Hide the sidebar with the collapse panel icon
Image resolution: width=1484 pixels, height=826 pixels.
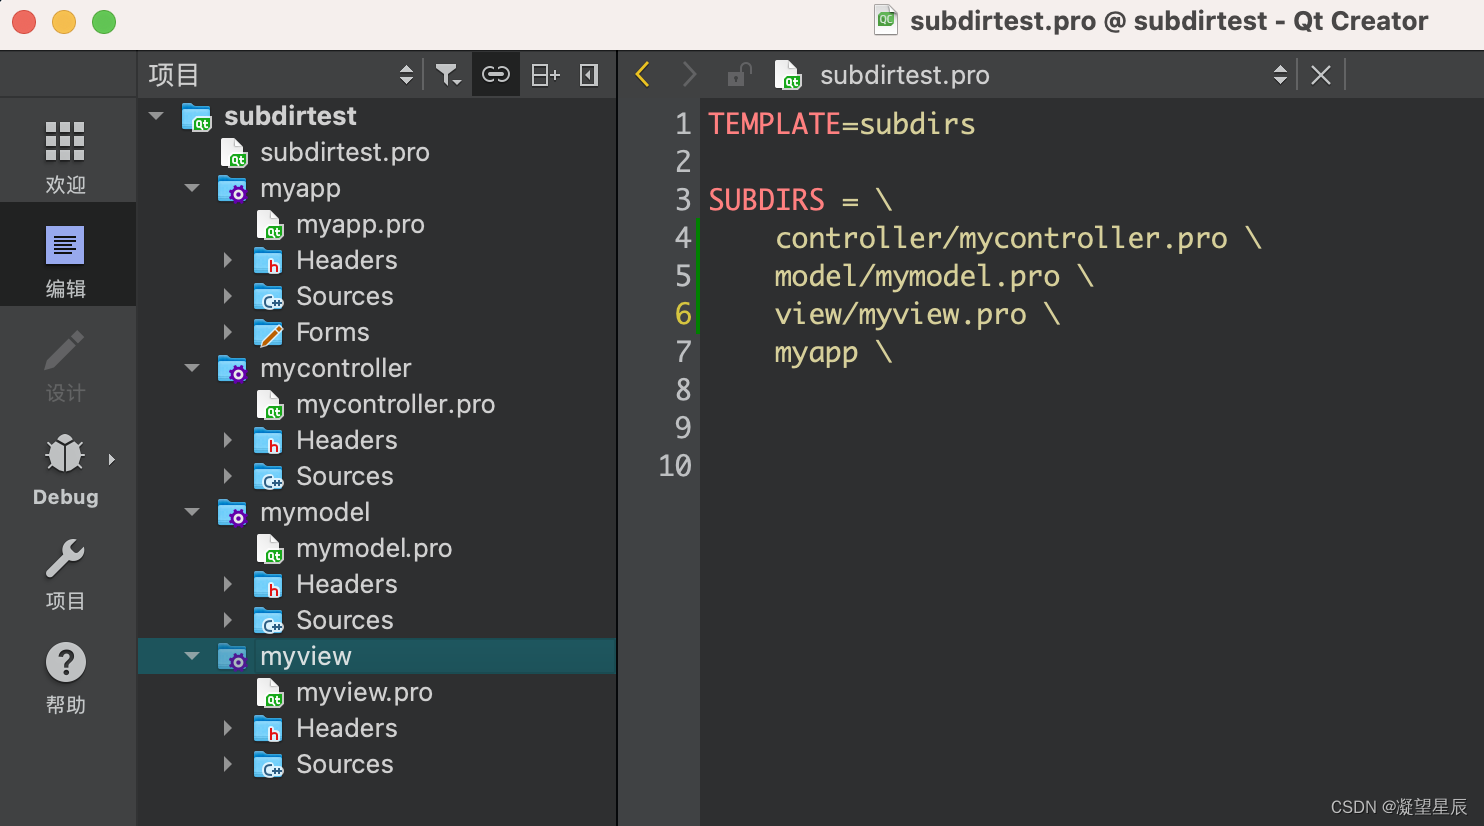[x=589, y=74]
